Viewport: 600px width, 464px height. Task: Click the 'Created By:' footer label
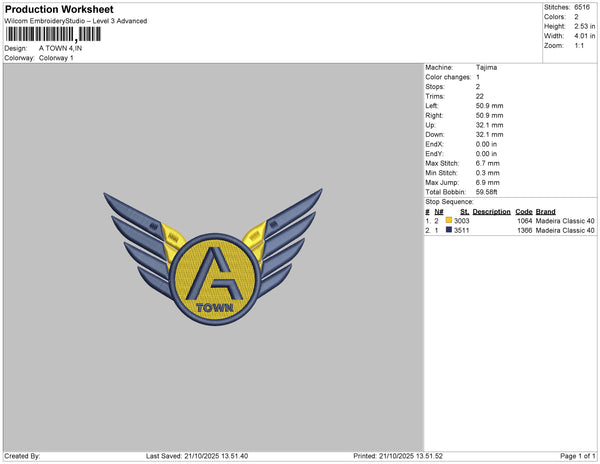[x=22, y=456]
